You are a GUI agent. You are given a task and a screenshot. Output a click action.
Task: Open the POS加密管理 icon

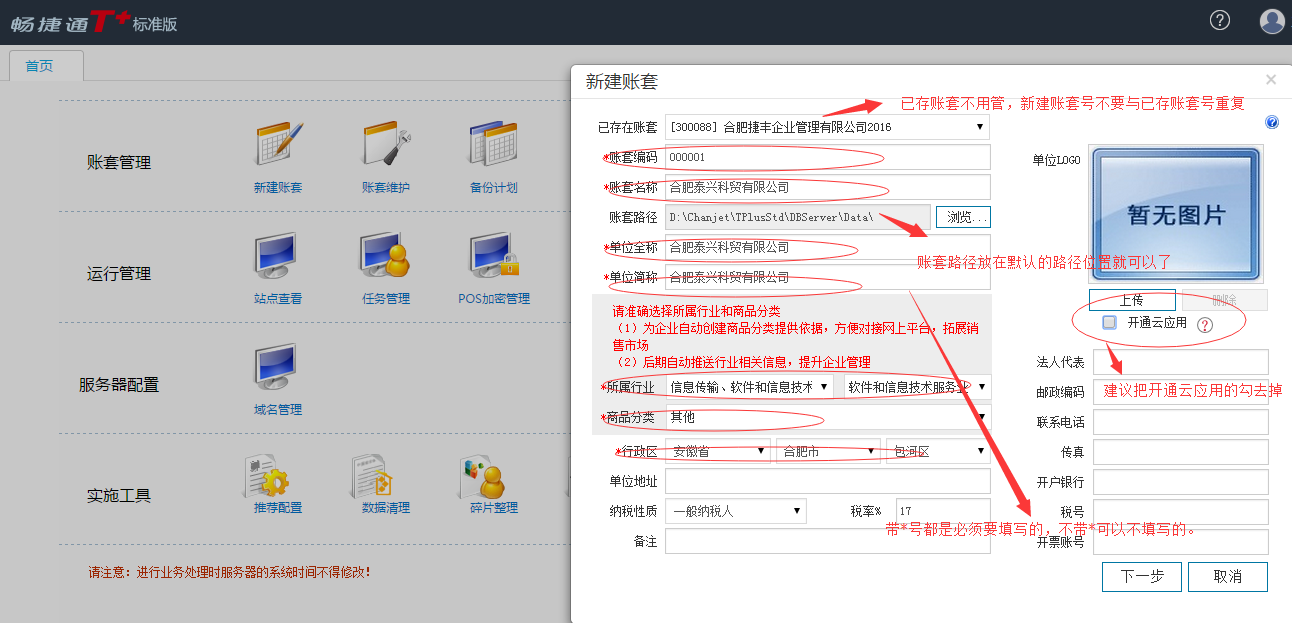(x=494, y=257)
